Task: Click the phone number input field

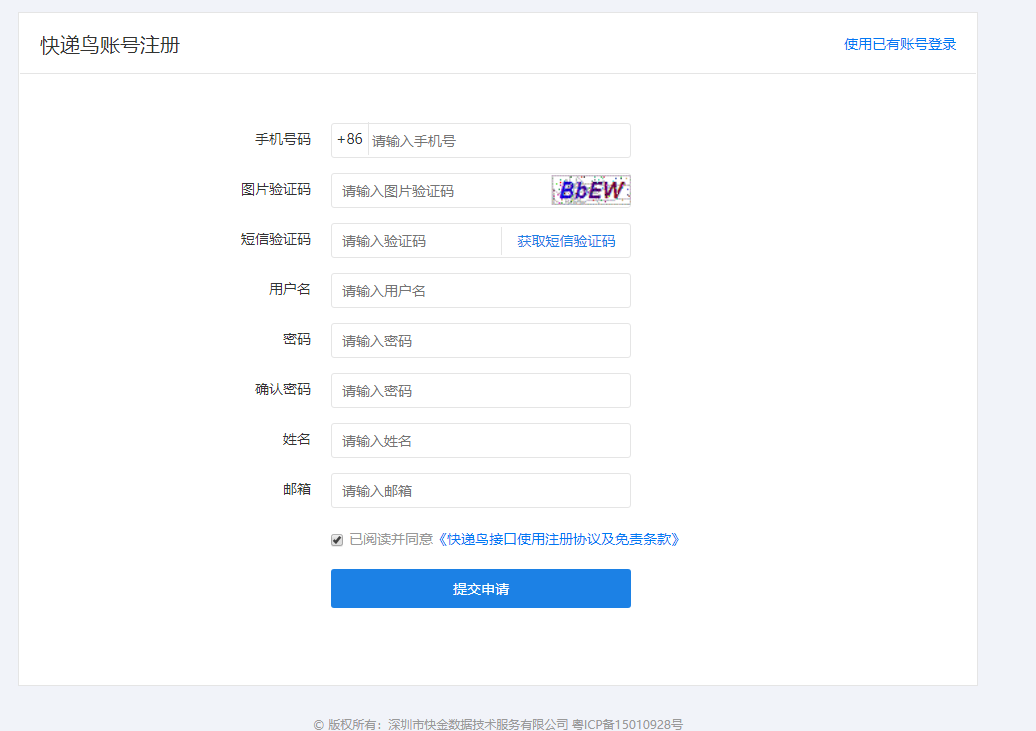Action: pos(499,141)
